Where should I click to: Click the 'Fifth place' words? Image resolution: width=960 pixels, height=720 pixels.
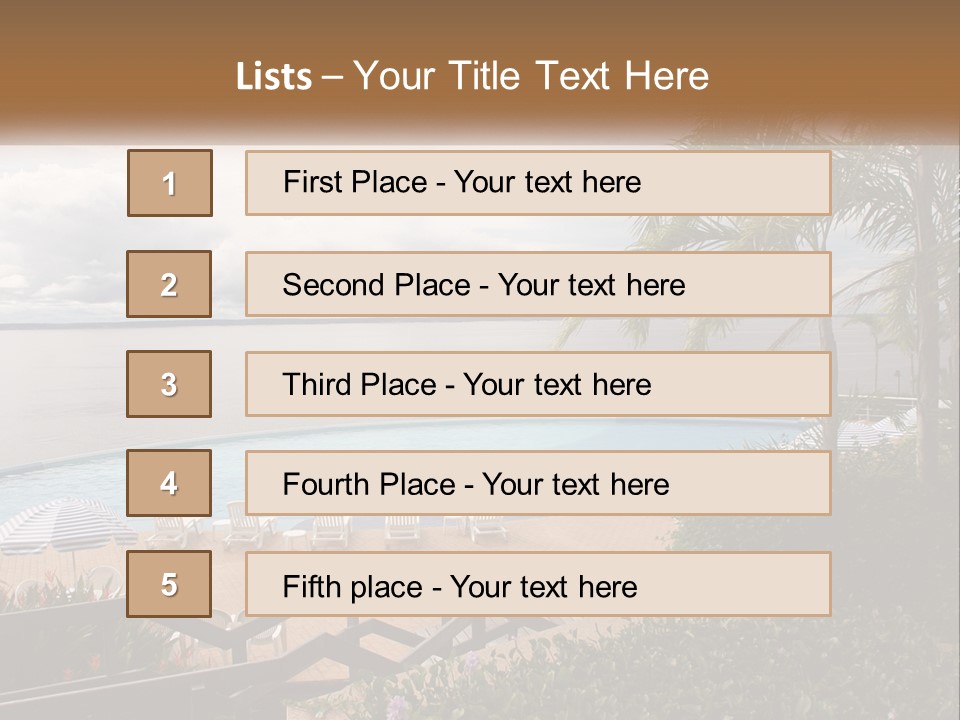point(353,587)
